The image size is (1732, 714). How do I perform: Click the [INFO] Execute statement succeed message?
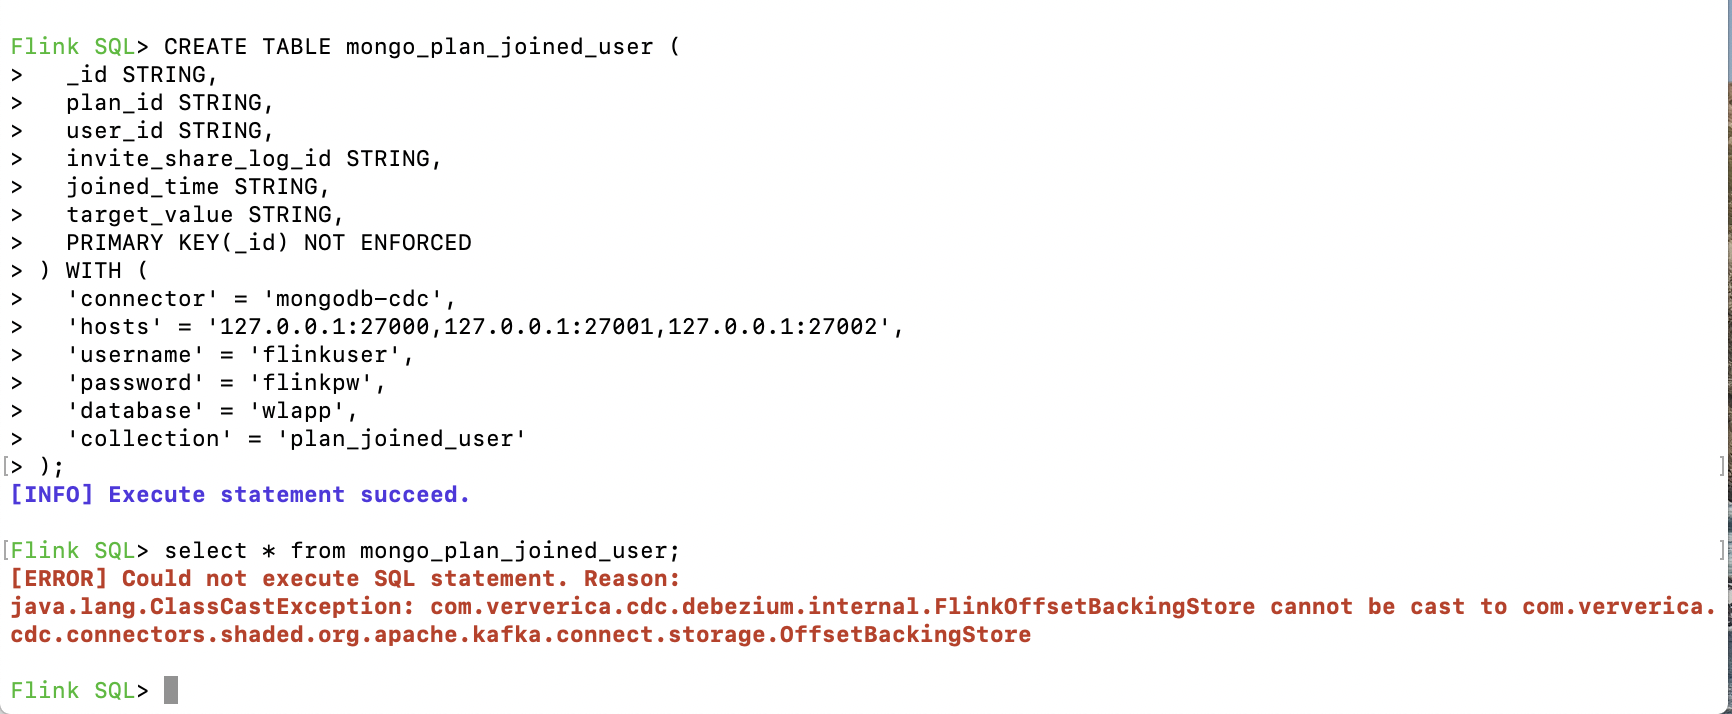coord(240,495)
